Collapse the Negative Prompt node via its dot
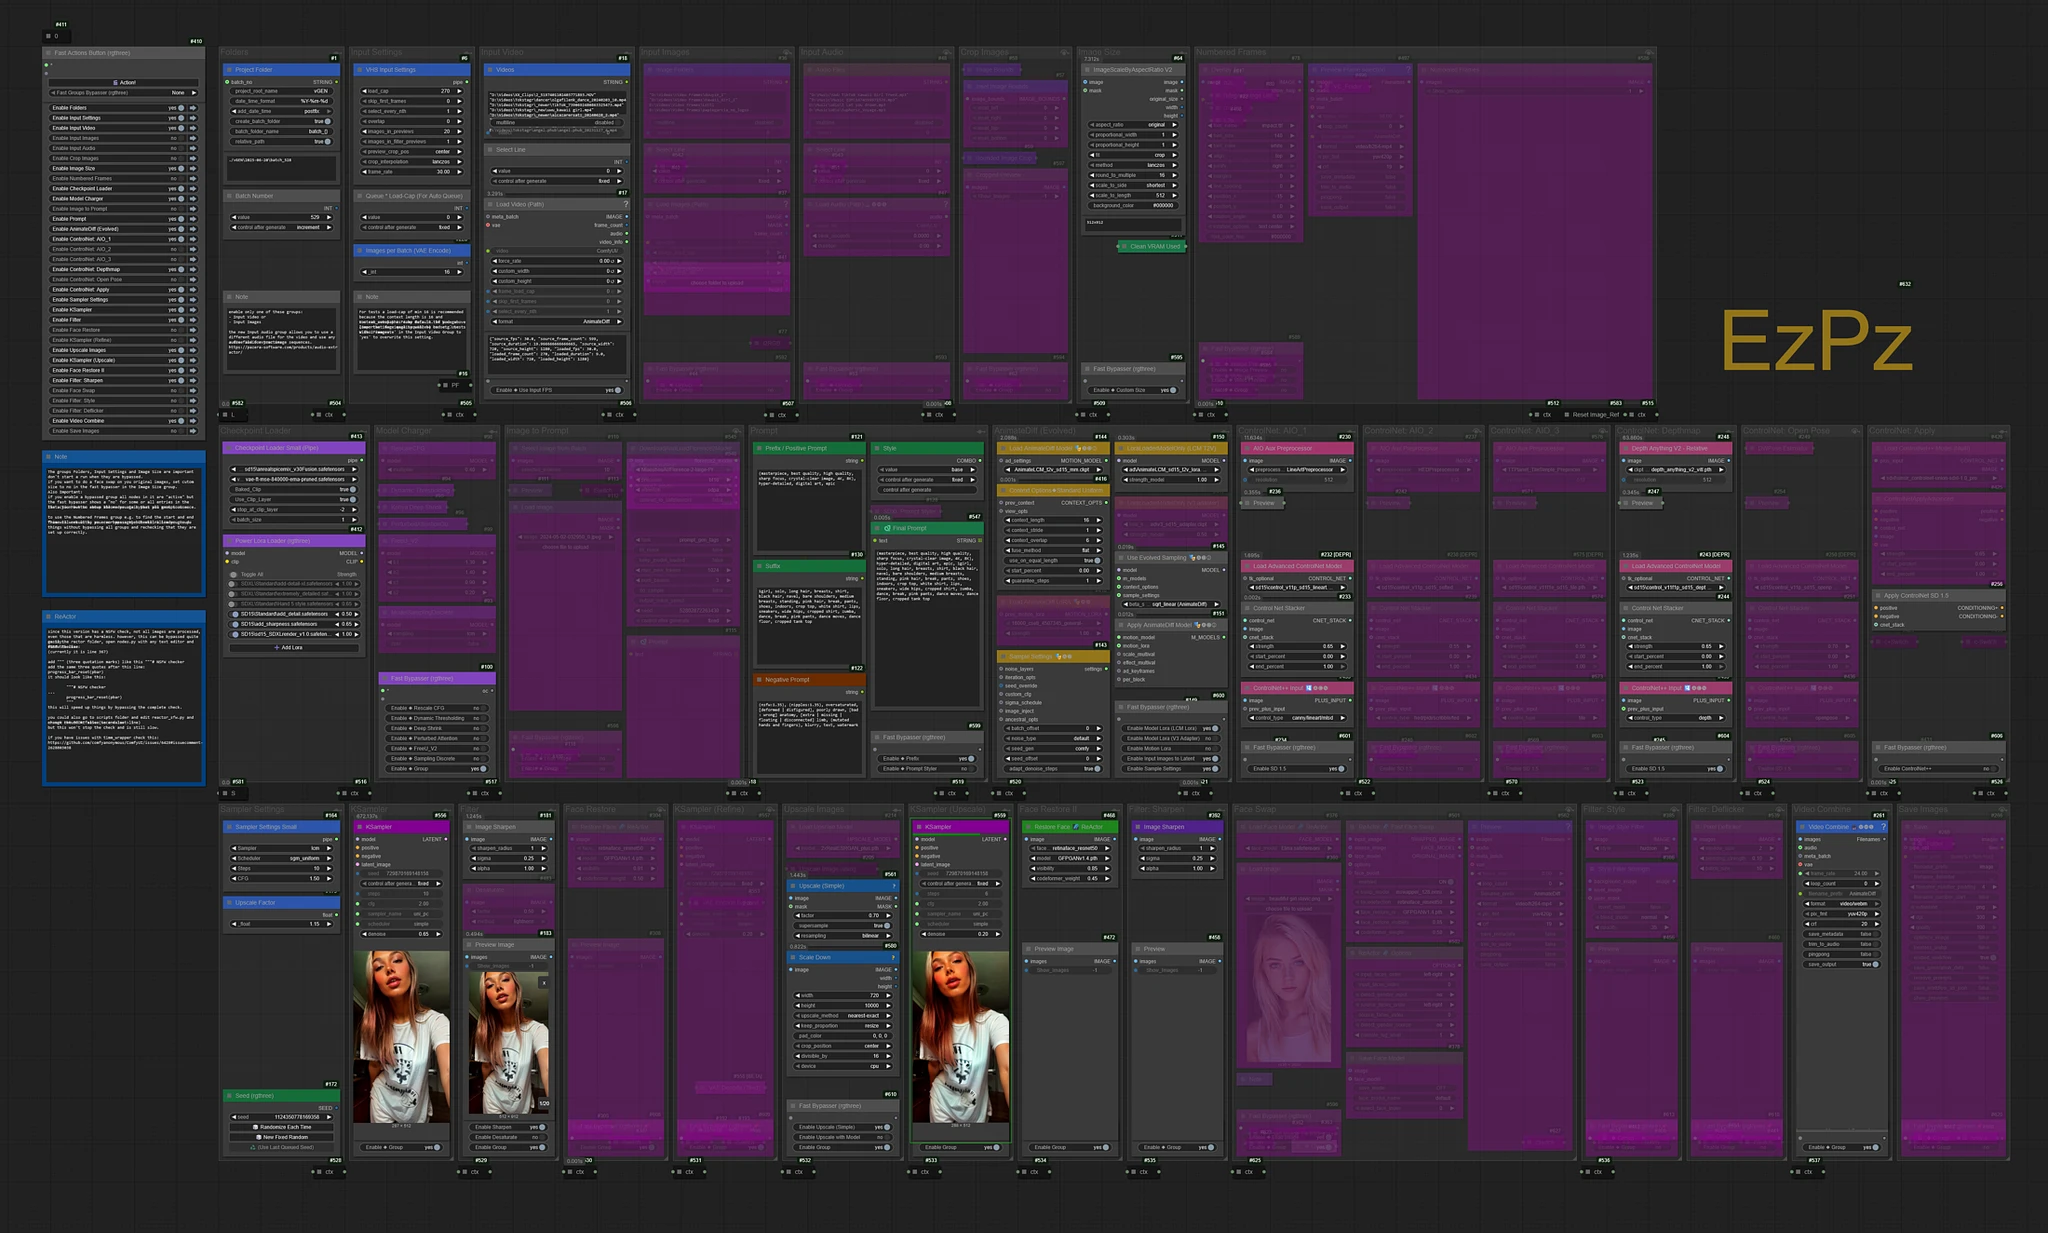This screenshot has width=2048, height=1233. click(x=759, y=679)
